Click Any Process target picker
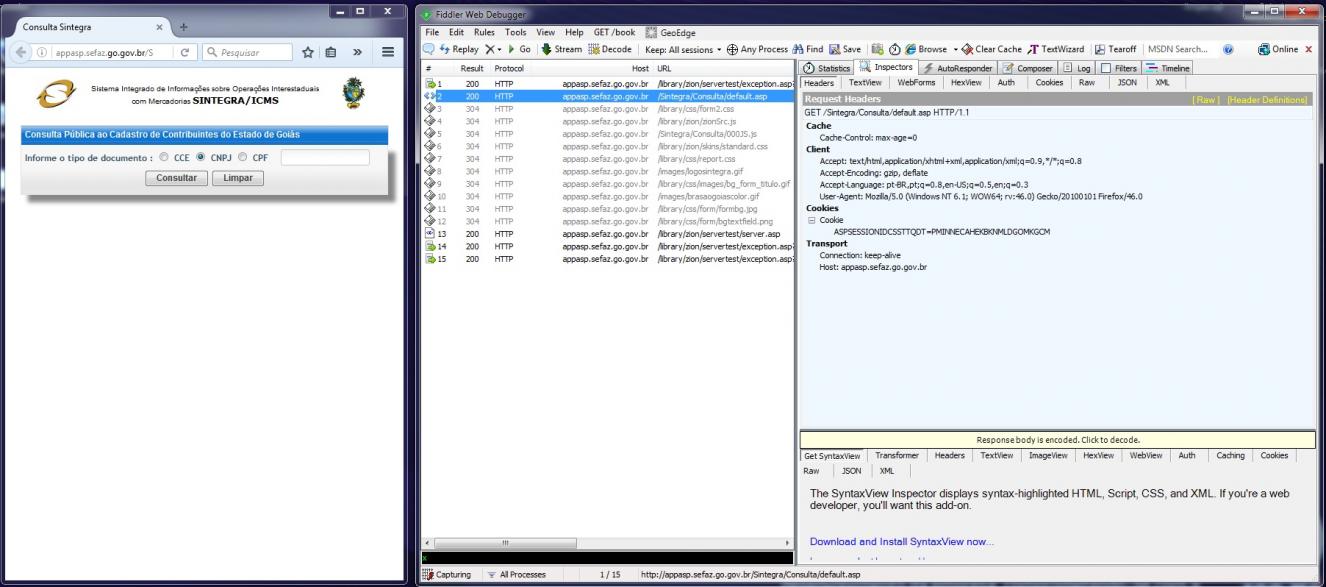This screenshot has width=1326, height=587. pyautogui.click(x=758, y=48)
